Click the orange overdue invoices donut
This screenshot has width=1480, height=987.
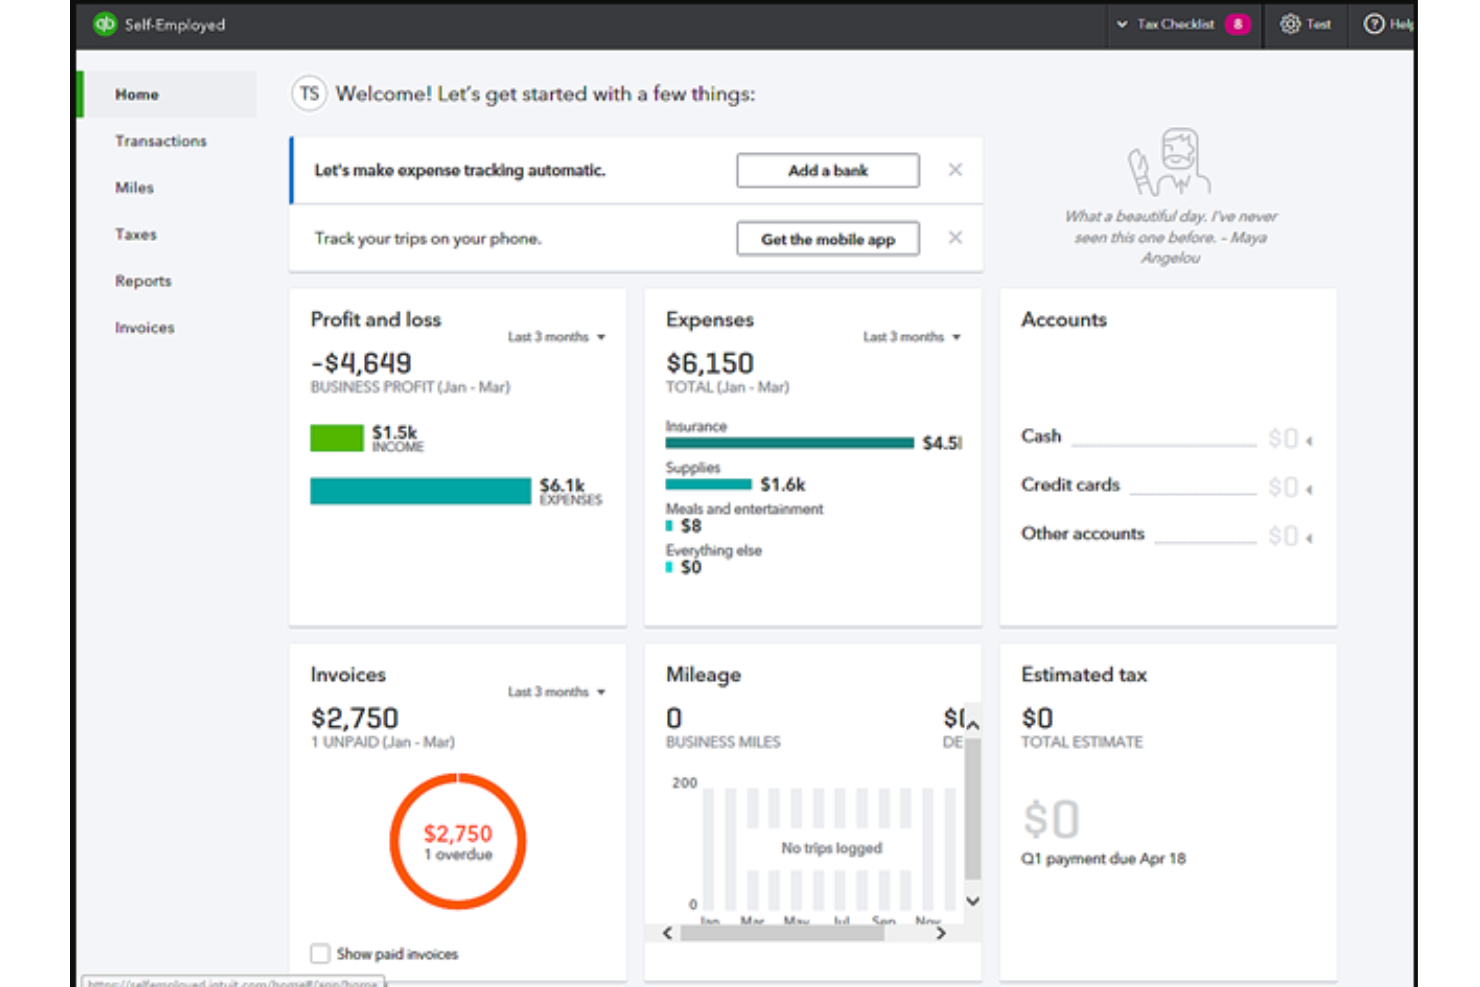(458, 841)
